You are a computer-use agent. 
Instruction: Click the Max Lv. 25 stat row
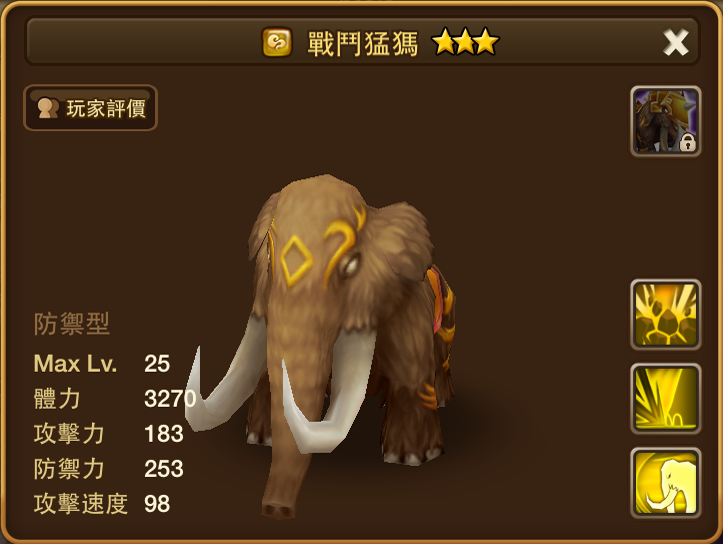click(102, 364)
